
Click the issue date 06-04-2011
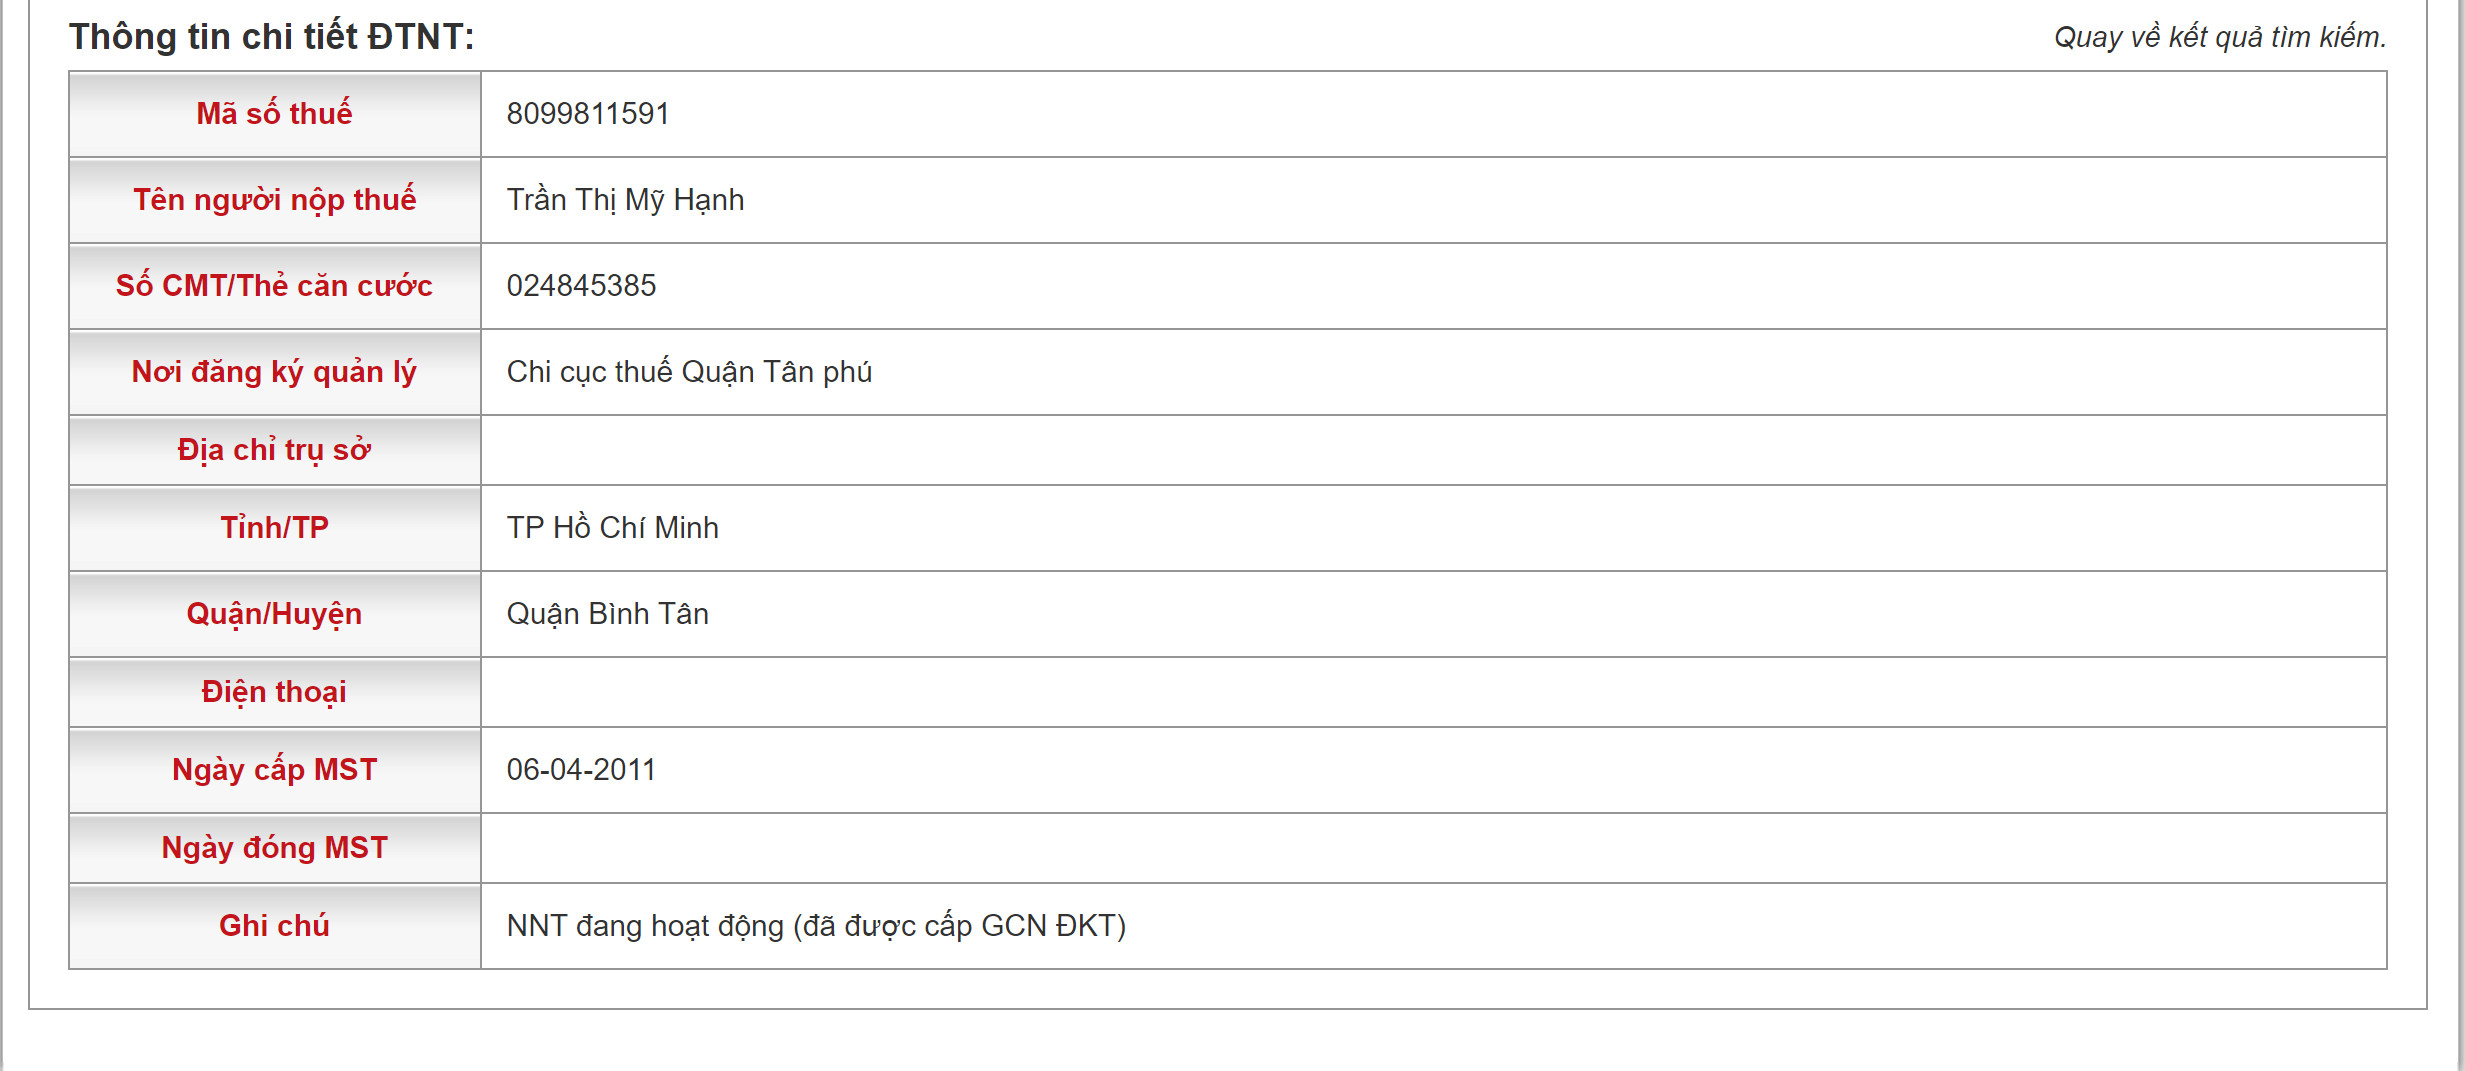point(581,770)
